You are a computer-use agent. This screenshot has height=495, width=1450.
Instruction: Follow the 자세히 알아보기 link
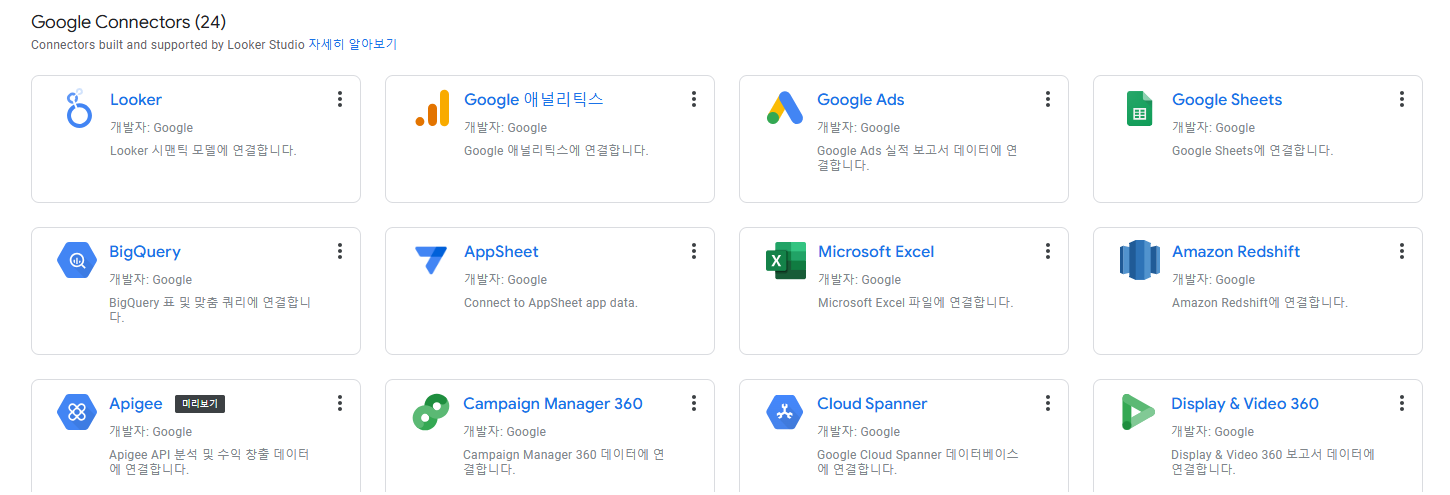click(352, 44)
